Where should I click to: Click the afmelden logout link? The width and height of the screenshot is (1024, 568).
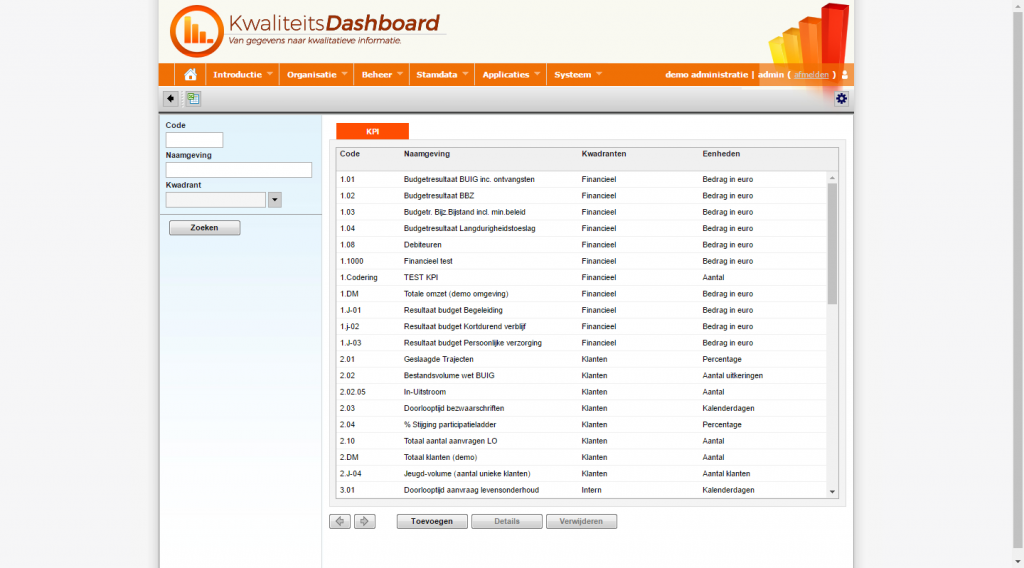[811, 75]
